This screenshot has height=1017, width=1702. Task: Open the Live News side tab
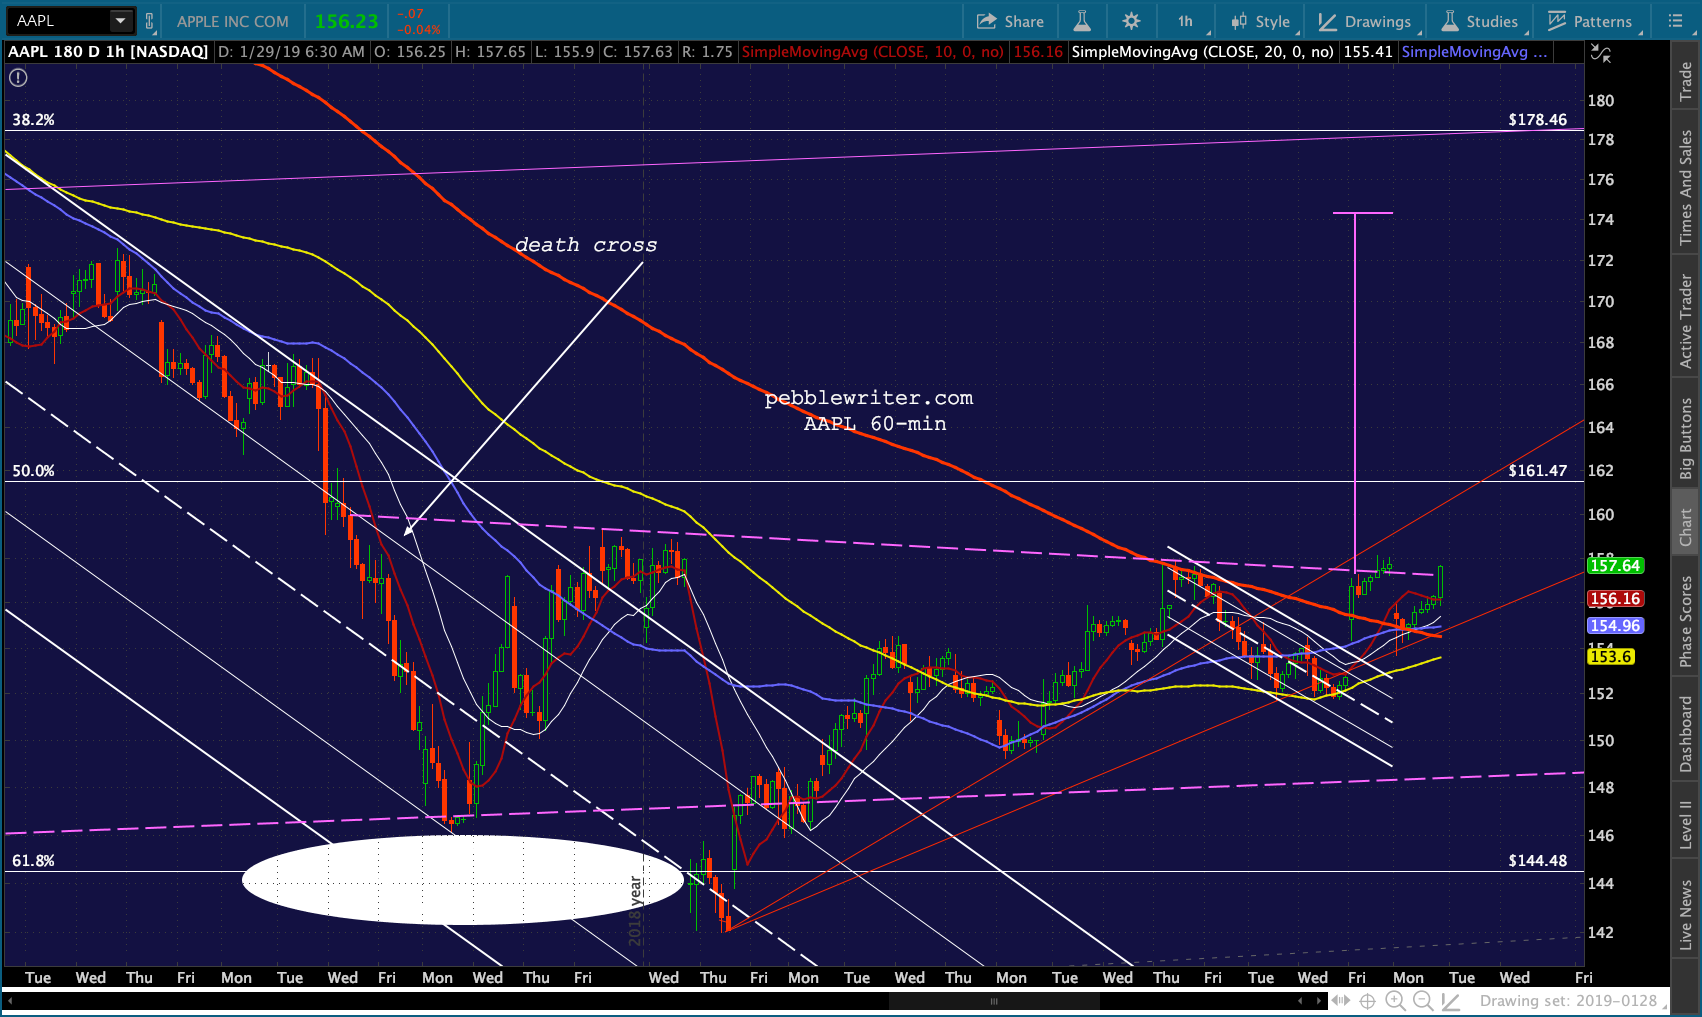[1686, 915]
